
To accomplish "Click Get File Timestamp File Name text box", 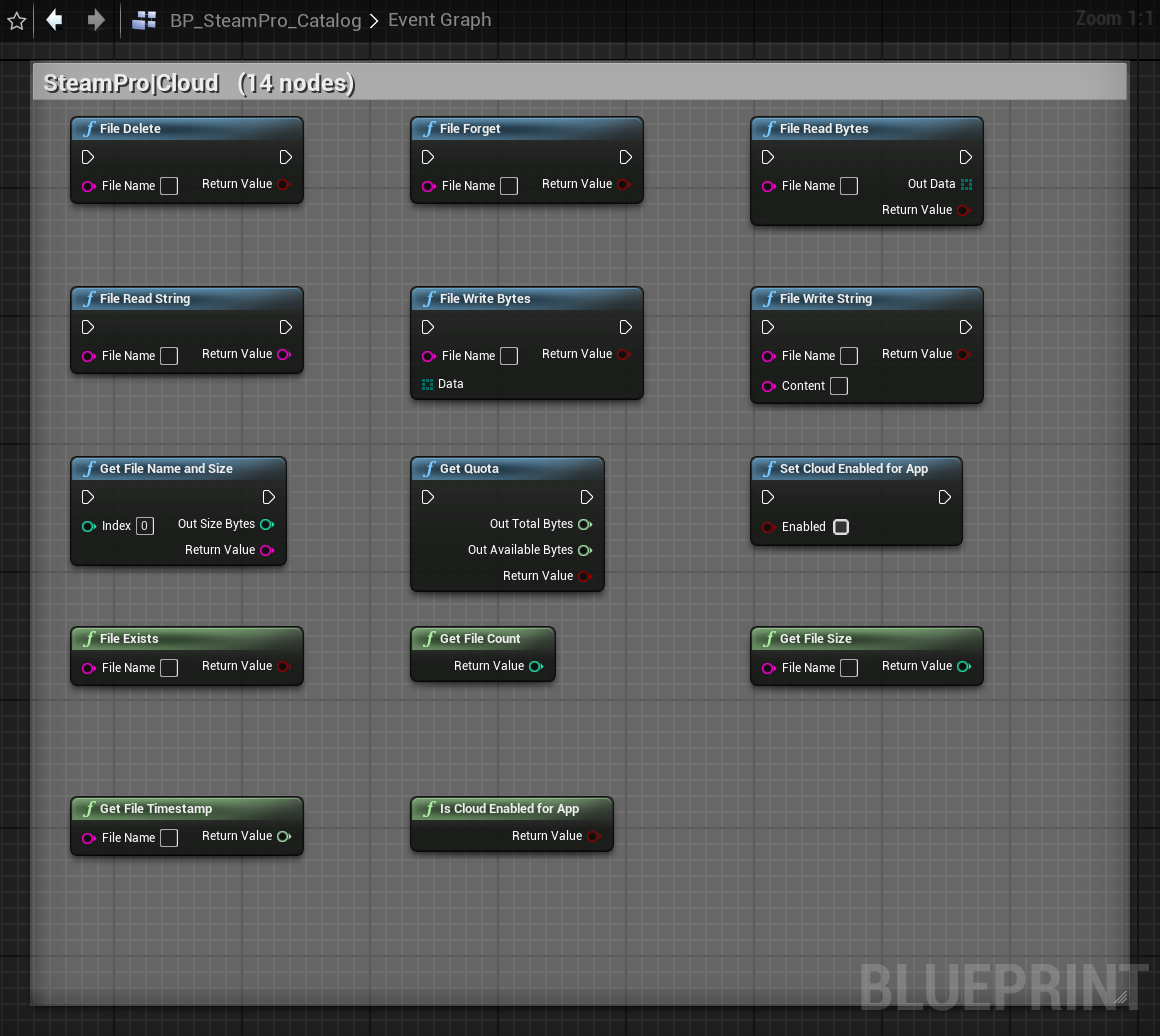I will (x=169, y=838).
